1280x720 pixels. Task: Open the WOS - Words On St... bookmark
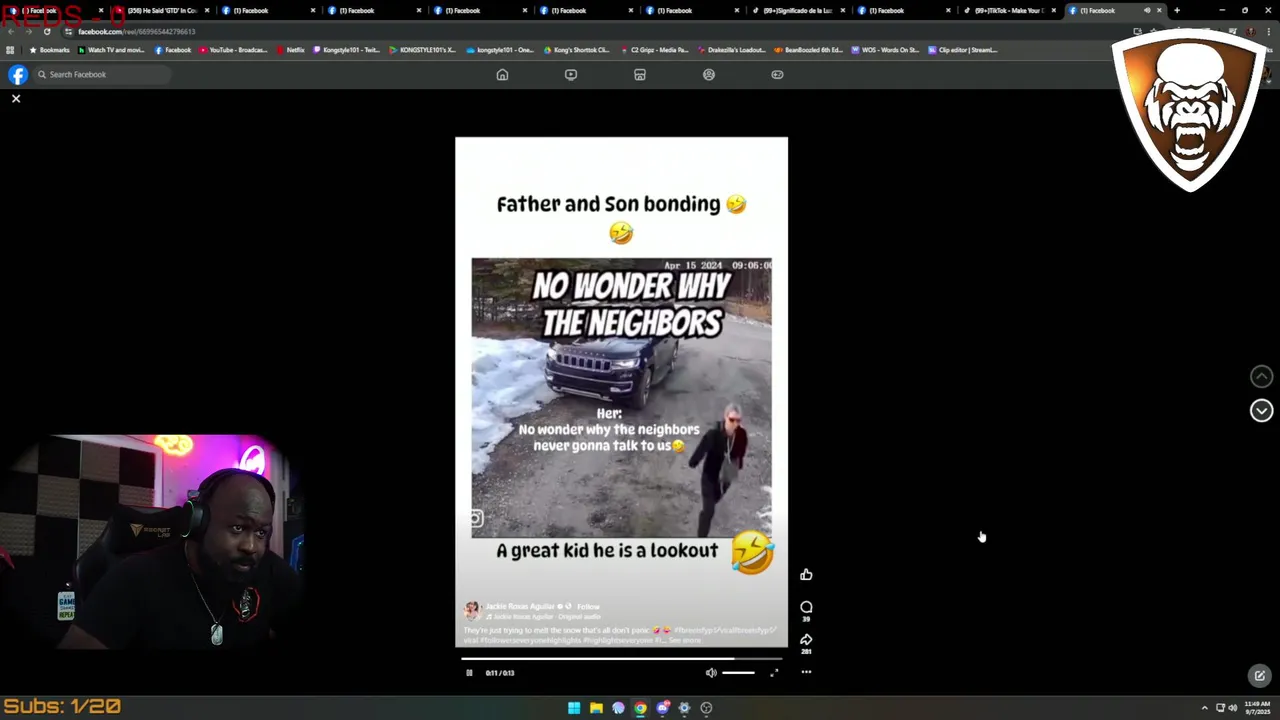pyautogui.click(x=885, y=50)
